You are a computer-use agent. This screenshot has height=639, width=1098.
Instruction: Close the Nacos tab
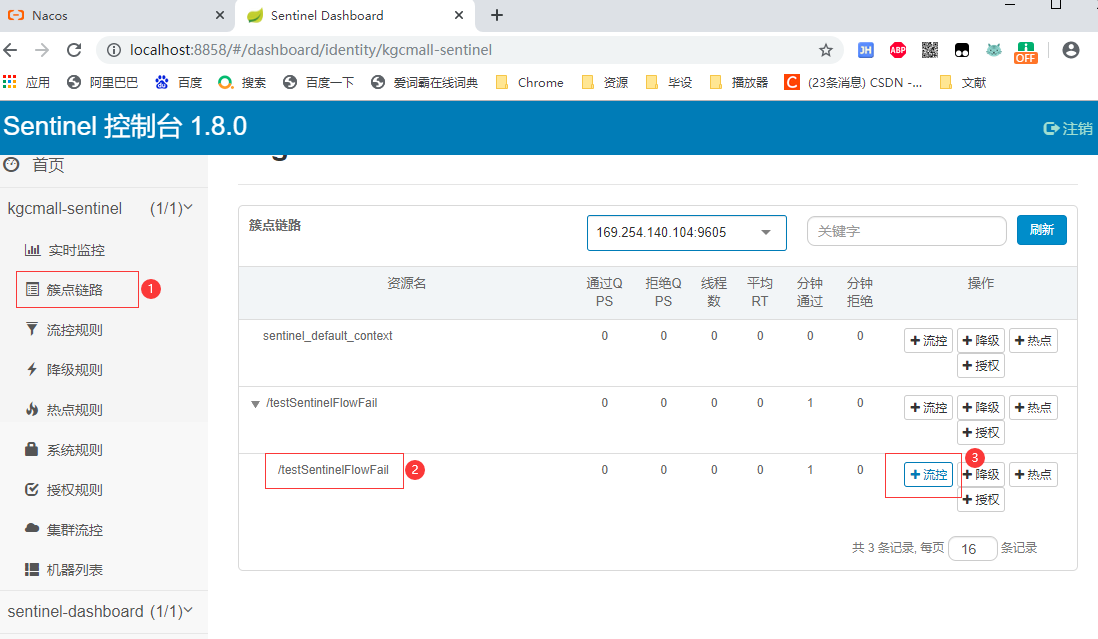click(x=220, y=15)
